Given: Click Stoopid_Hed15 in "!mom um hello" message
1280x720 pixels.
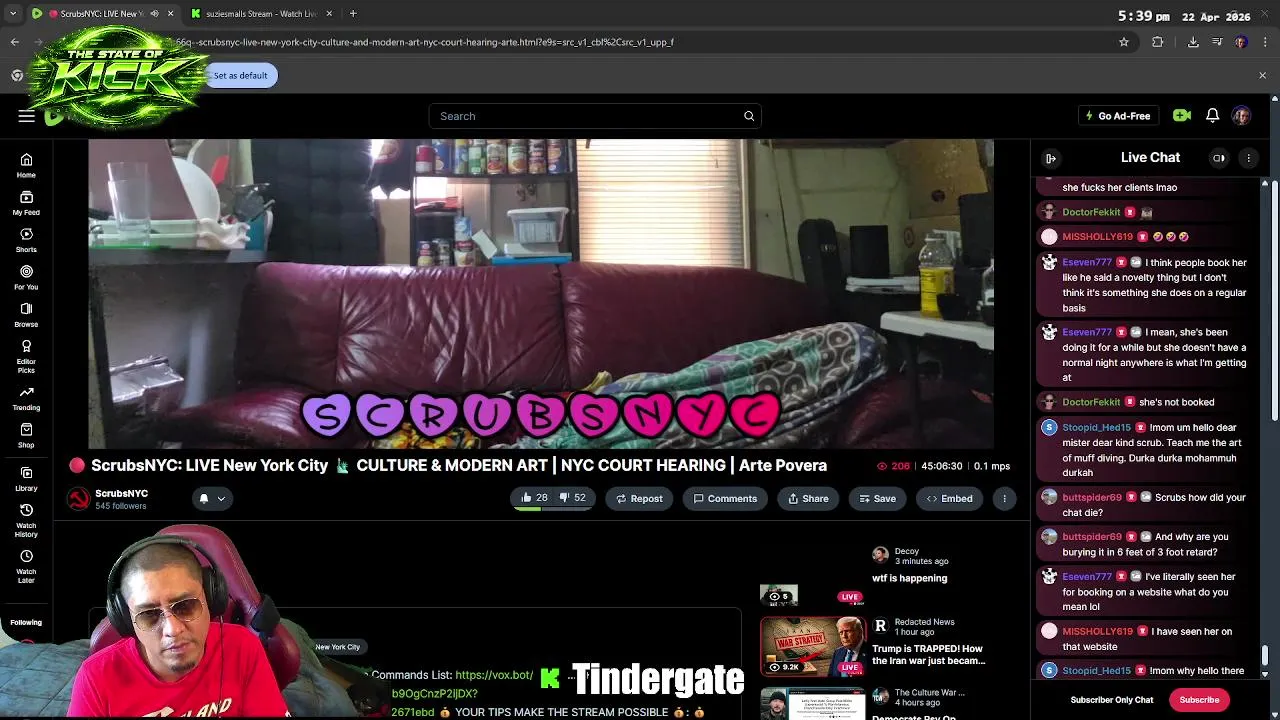Looking at the screenshot, I should click(1096, 427).
